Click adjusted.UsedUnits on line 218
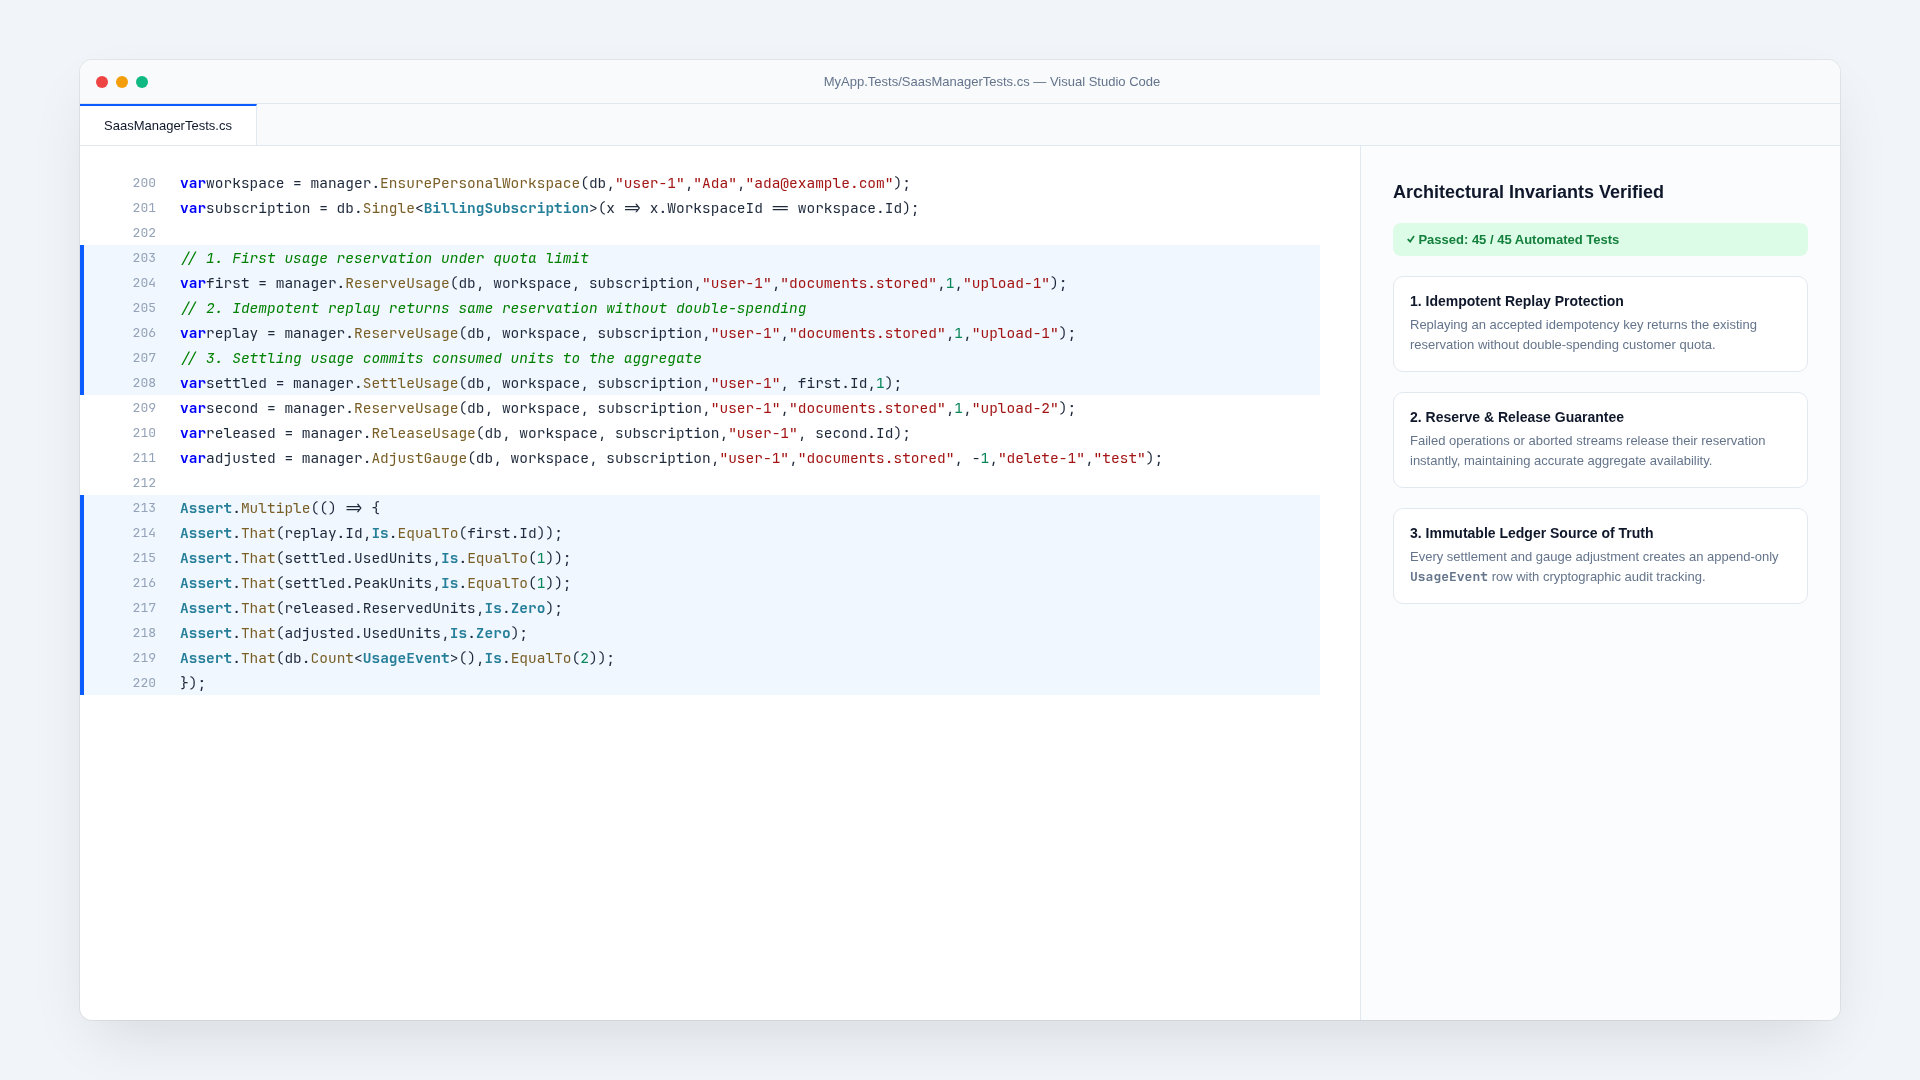Image resolution: width=1920 pixels, height=1080 pixels. [x=362, y=634]
